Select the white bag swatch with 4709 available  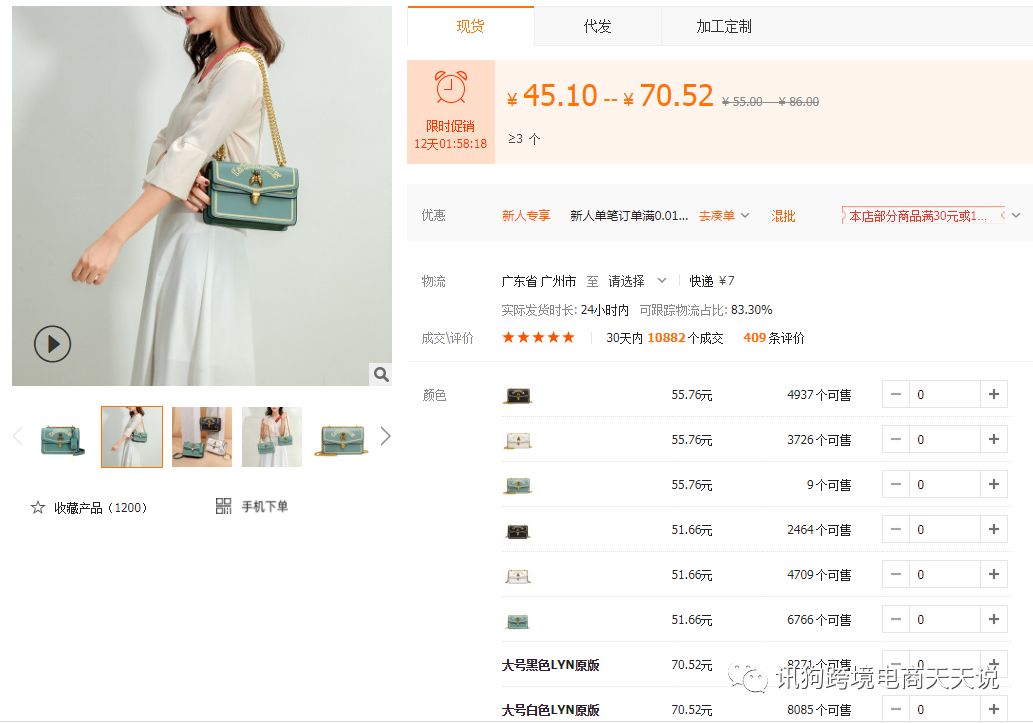coord(518,575)
